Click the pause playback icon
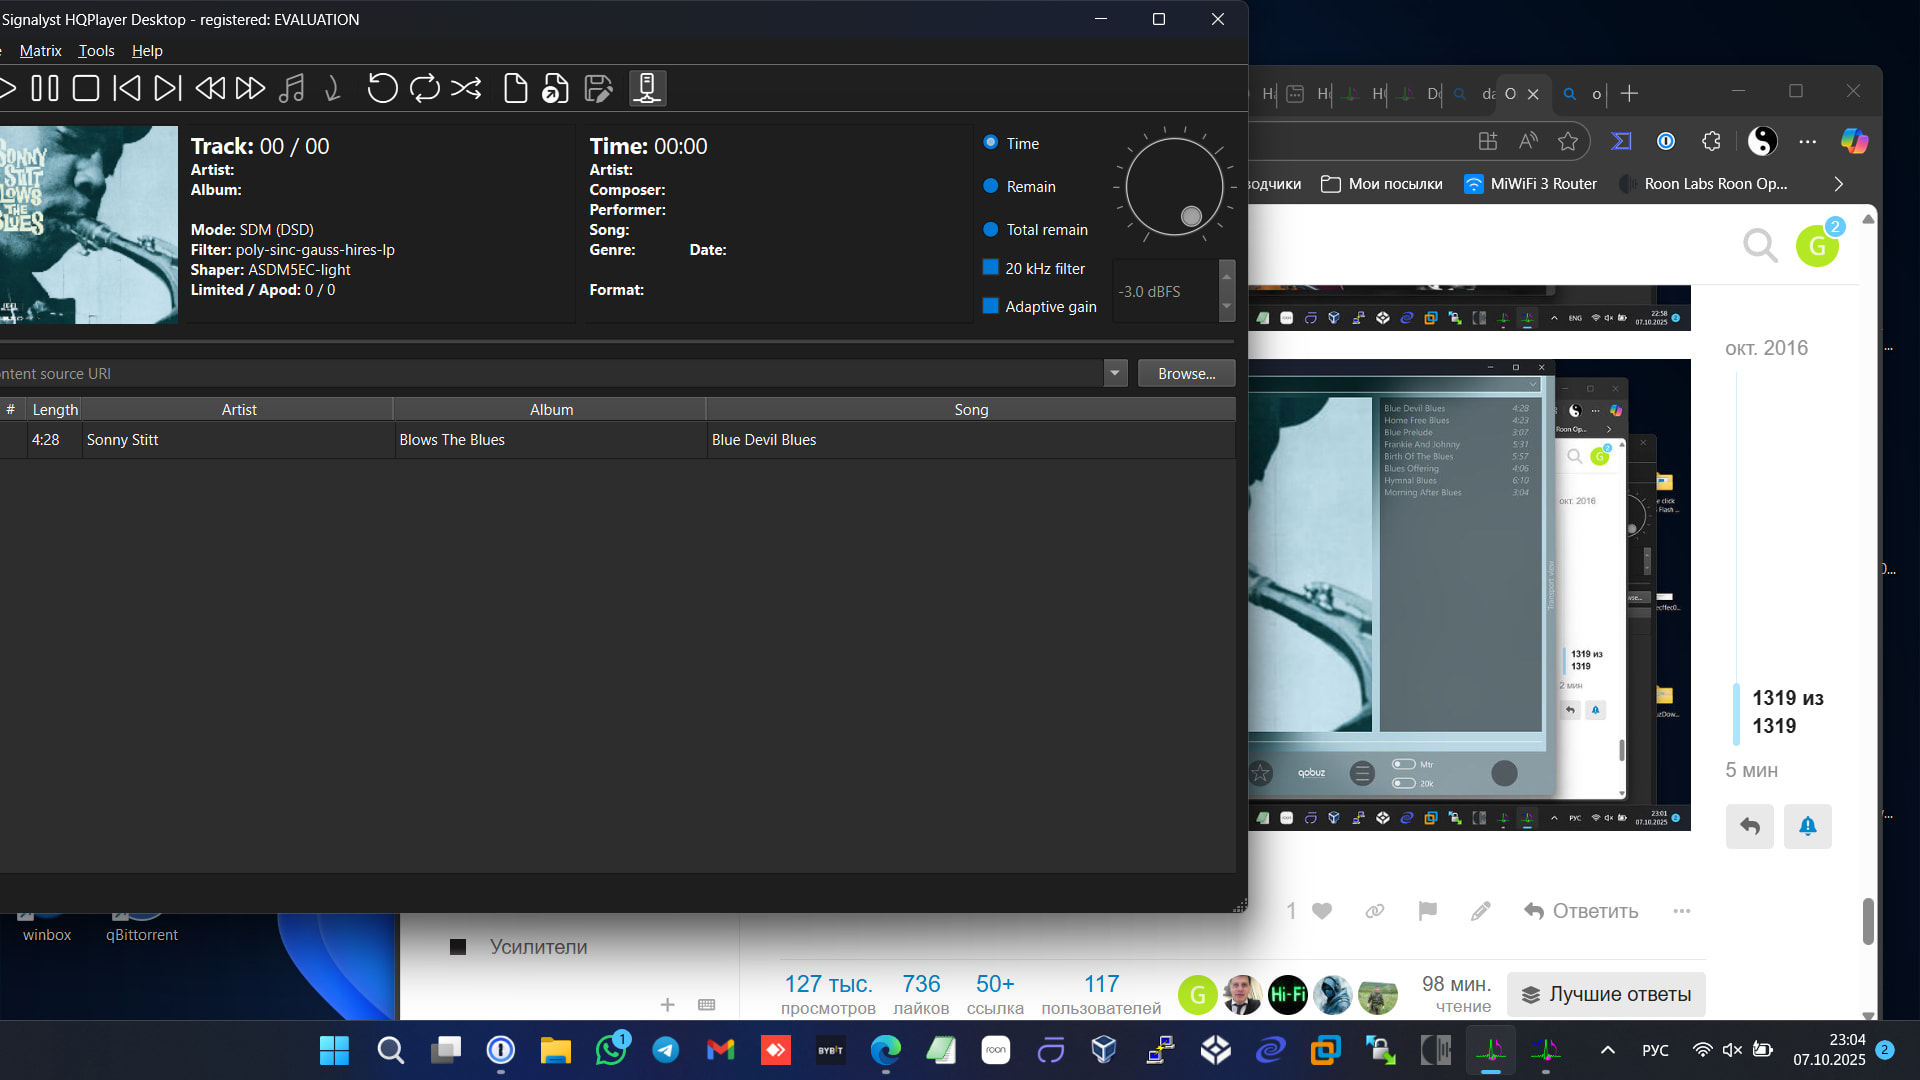The height and width of the screenshot is (1080, 1920). [45, 89]
